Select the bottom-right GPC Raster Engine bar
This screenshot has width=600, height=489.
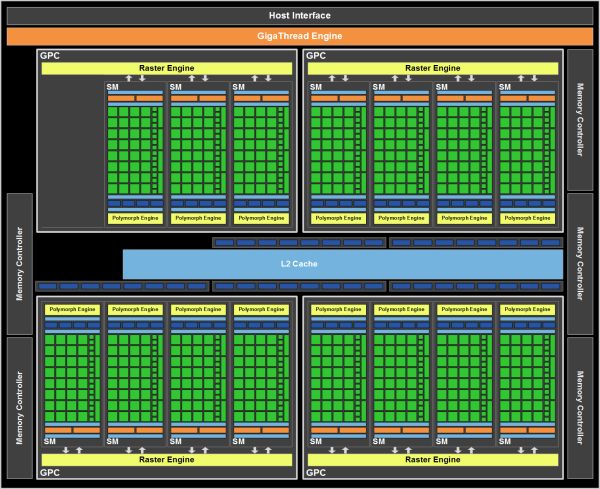433,460
